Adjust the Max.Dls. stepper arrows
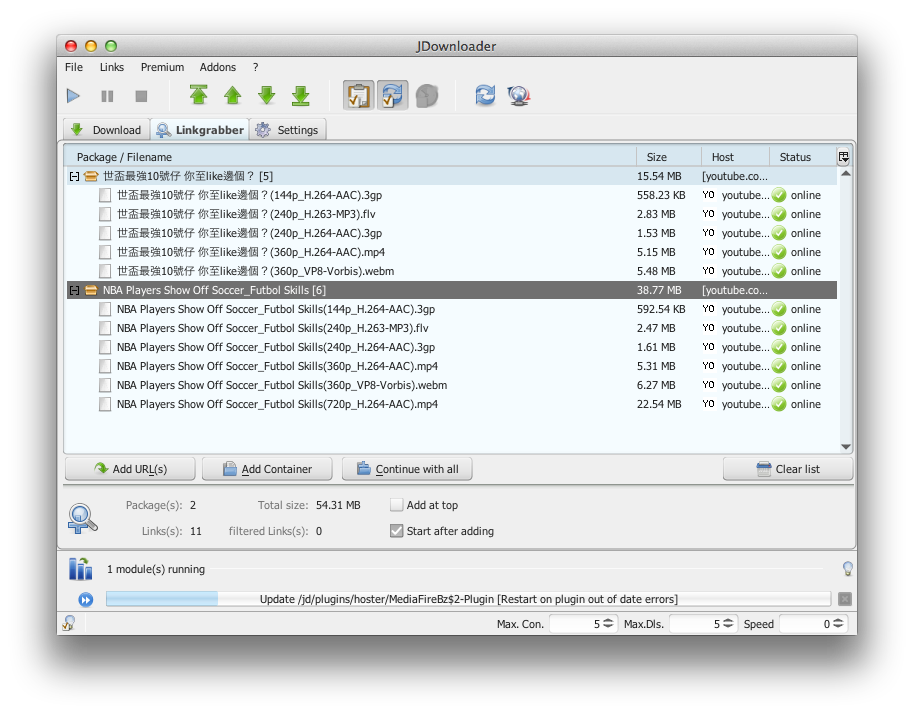 (x=728, y=623)
